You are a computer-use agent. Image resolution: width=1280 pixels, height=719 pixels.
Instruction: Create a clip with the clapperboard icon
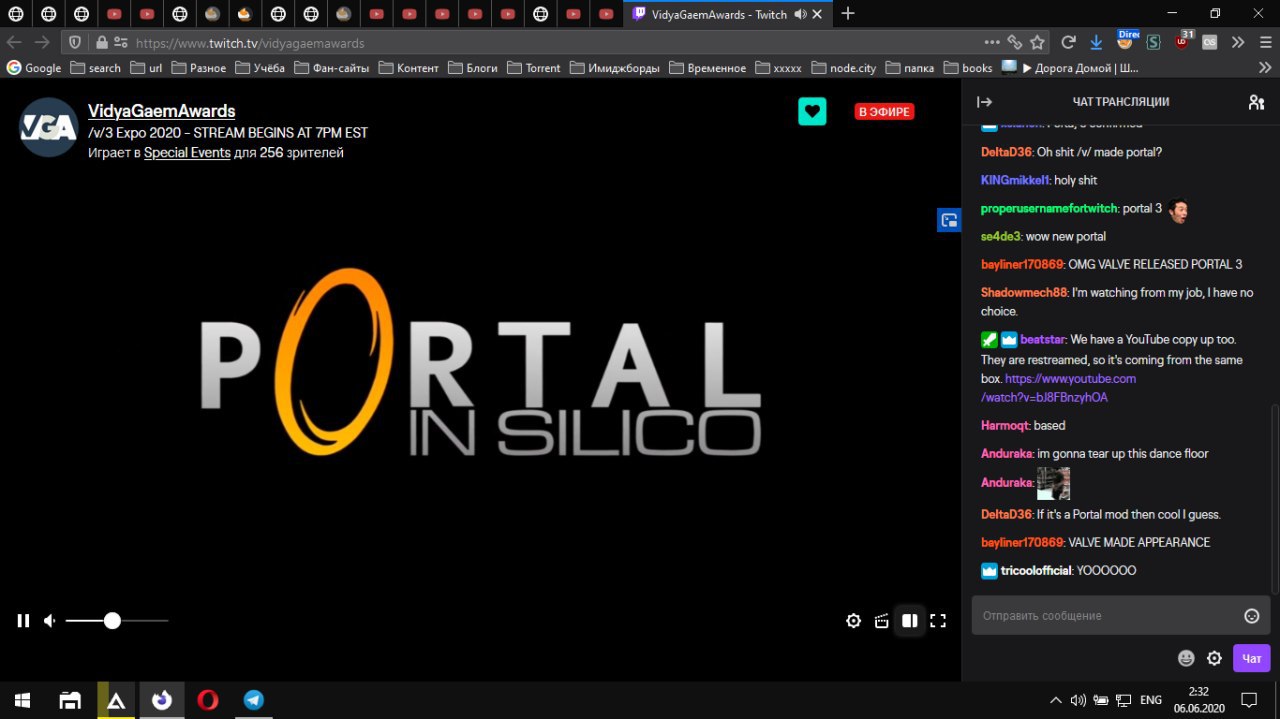[881, 621]
